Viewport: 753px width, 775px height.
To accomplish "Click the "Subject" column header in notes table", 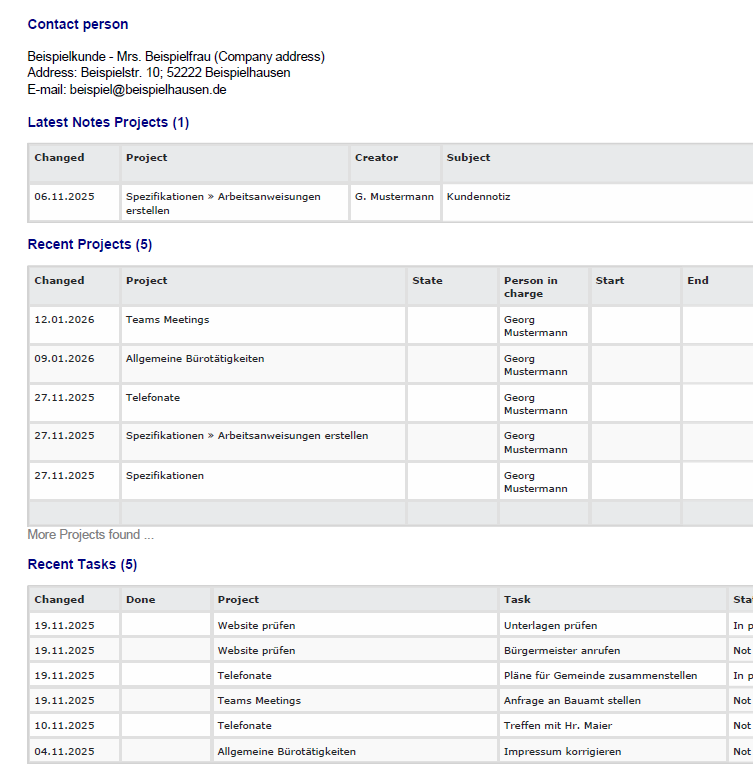I will (468, 157).
